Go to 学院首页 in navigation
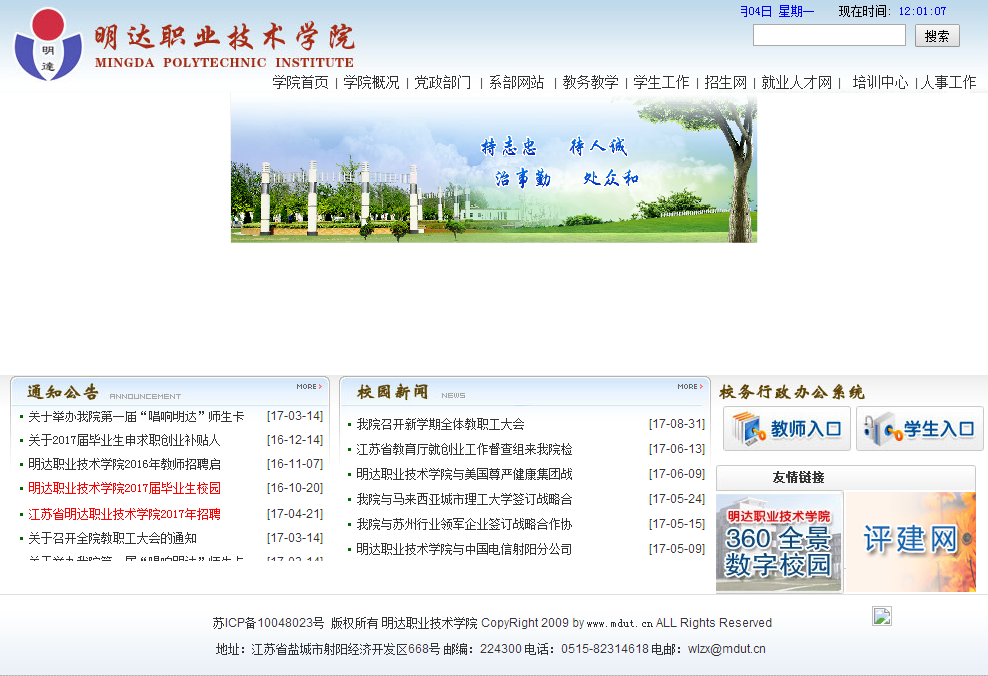This screenshot has width=988, height=676. pos(300,82)
